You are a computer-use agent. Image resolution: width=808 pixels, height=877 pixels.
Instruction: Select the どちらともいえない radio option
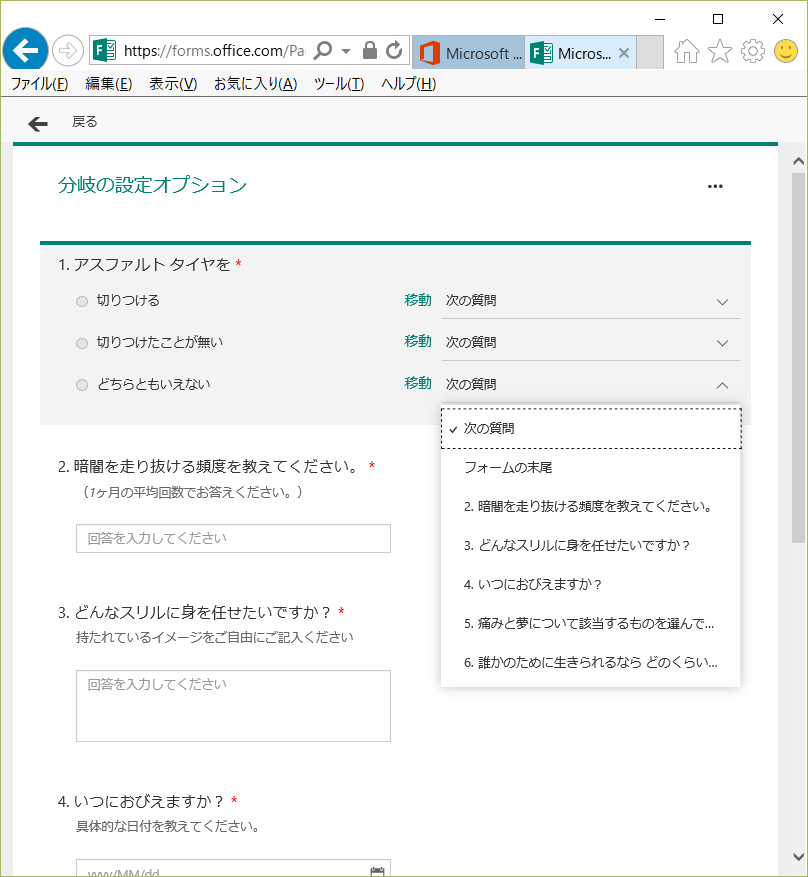[82, 385]
